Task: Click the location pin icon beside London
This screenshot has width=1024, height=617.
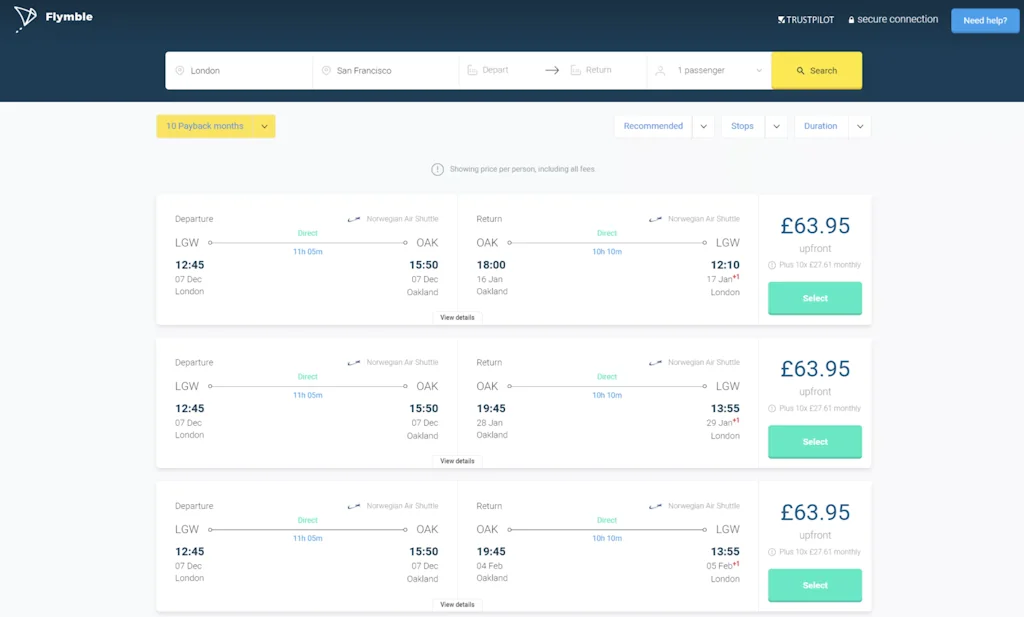Action: point(180,71)
